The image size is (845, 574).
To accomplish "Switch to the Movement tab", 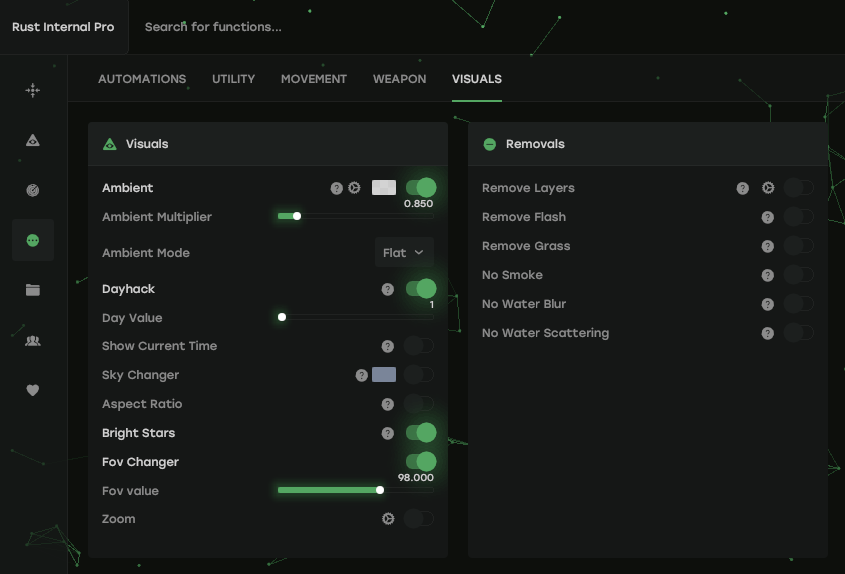I will coord(314,79).
